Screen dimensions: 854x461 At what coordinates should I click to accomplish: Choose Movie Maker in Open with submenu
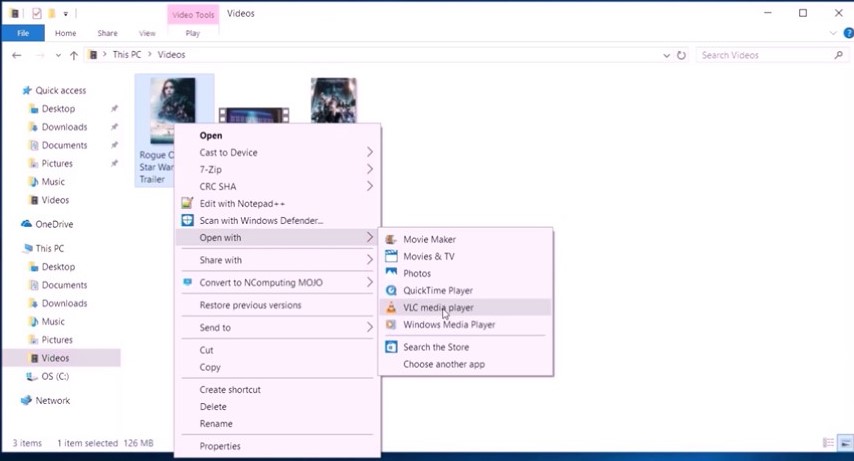pyautogui.click(x=465, y=239)
